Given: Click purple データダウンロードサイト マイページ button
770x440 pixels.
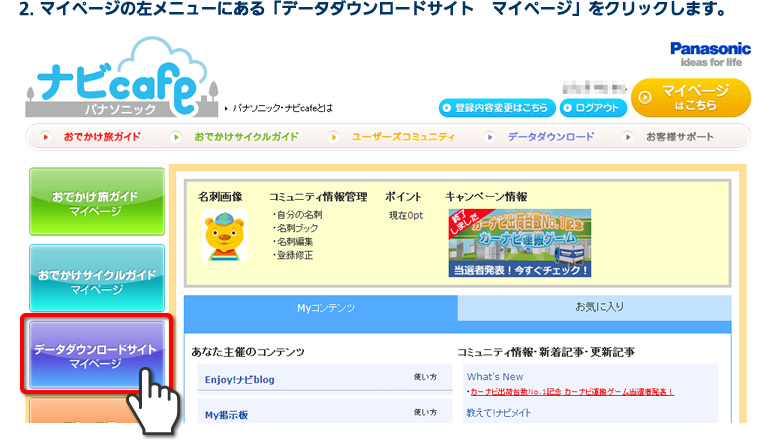Looking at the screenshot, I should coord(96,355).
